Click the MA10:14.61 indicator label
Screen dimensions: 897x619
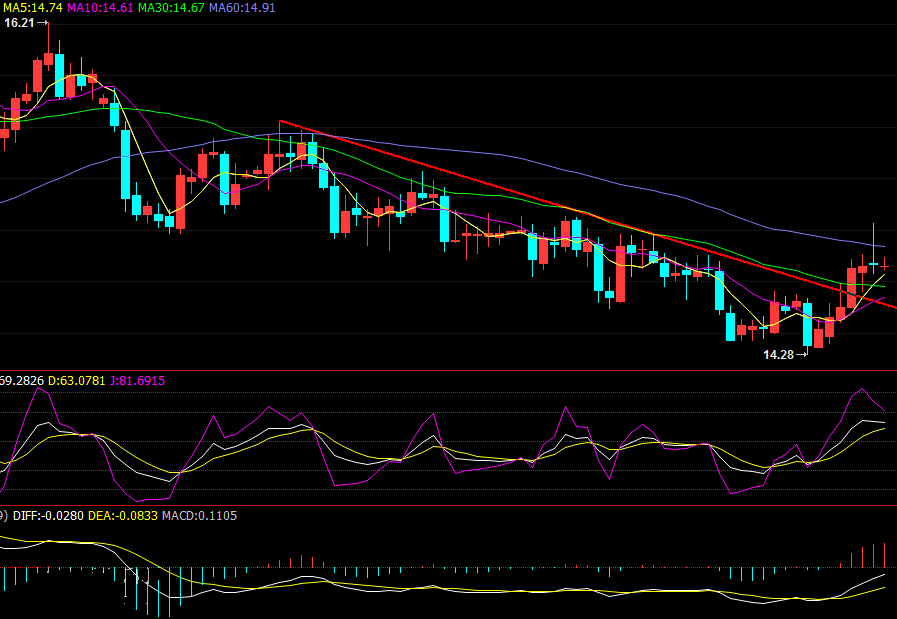point(100,7)
